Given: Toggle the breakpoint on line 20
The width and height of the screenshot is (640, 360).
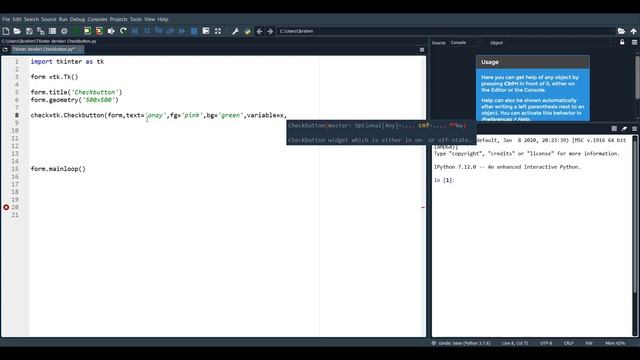Looking at the screenshot, I should [x=6, y=207].
